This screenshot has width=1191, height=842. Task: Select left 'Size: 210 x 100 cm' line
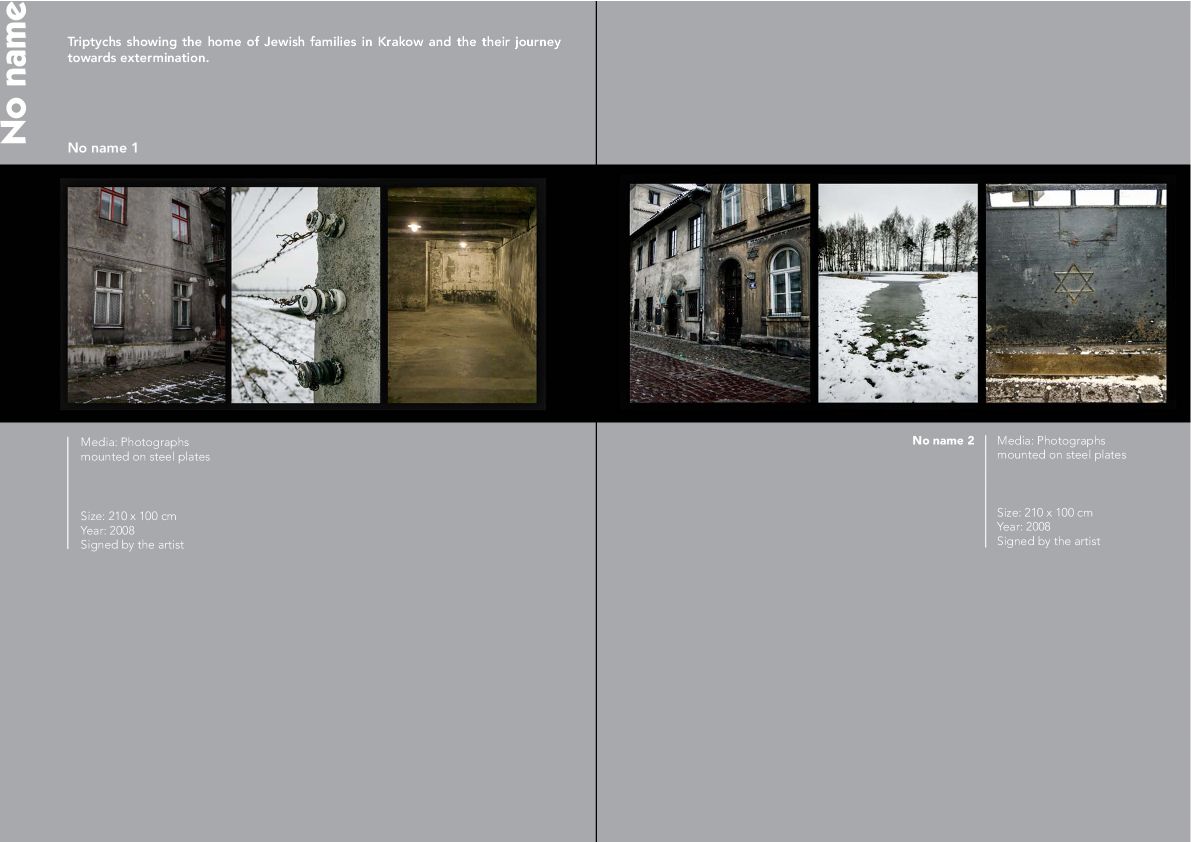coord(128,516)
